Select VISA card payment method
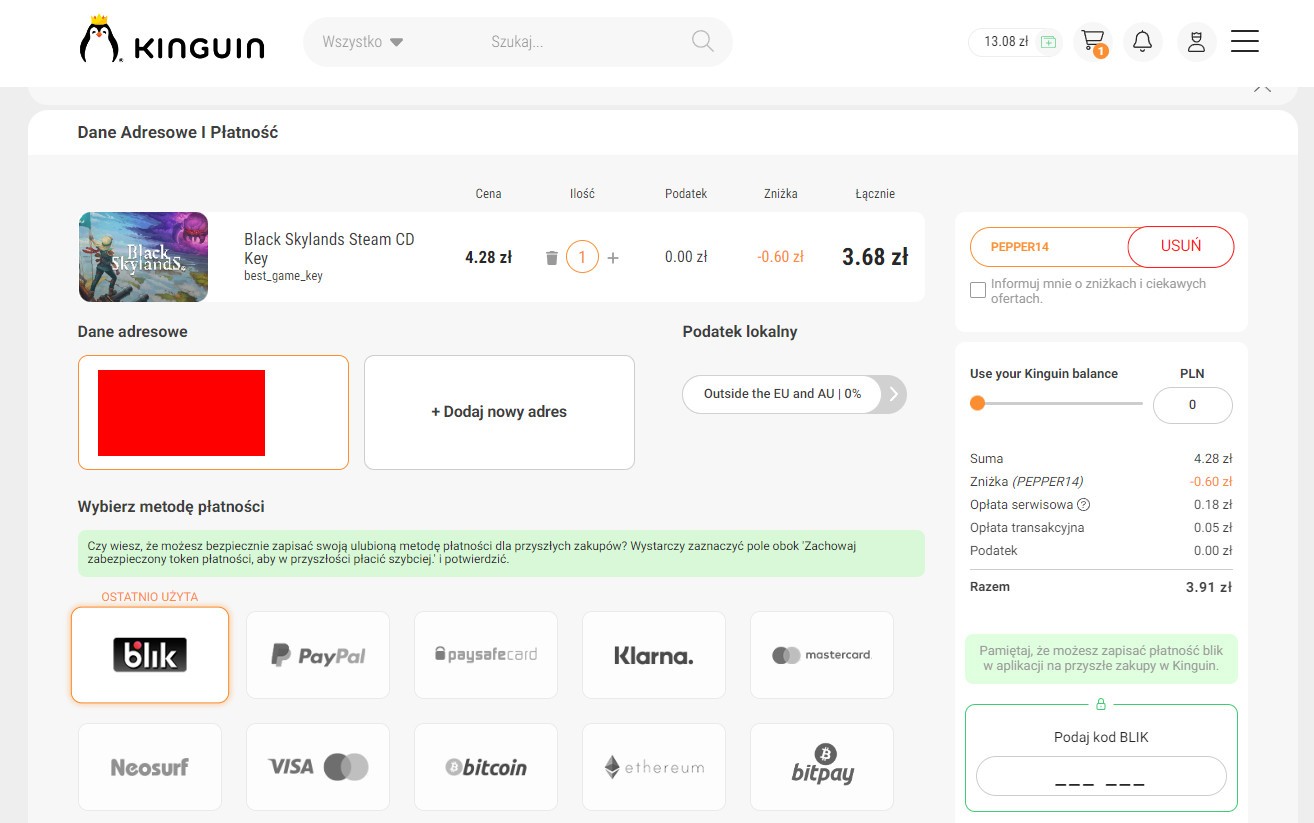 coord(318,767)
